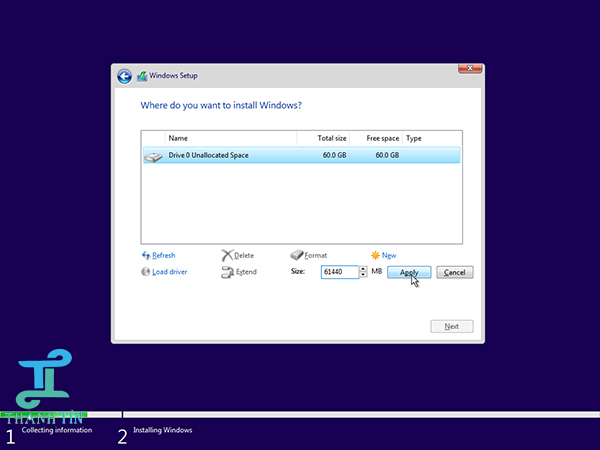
Task: Click the New partition star icon
Action: 375,255
